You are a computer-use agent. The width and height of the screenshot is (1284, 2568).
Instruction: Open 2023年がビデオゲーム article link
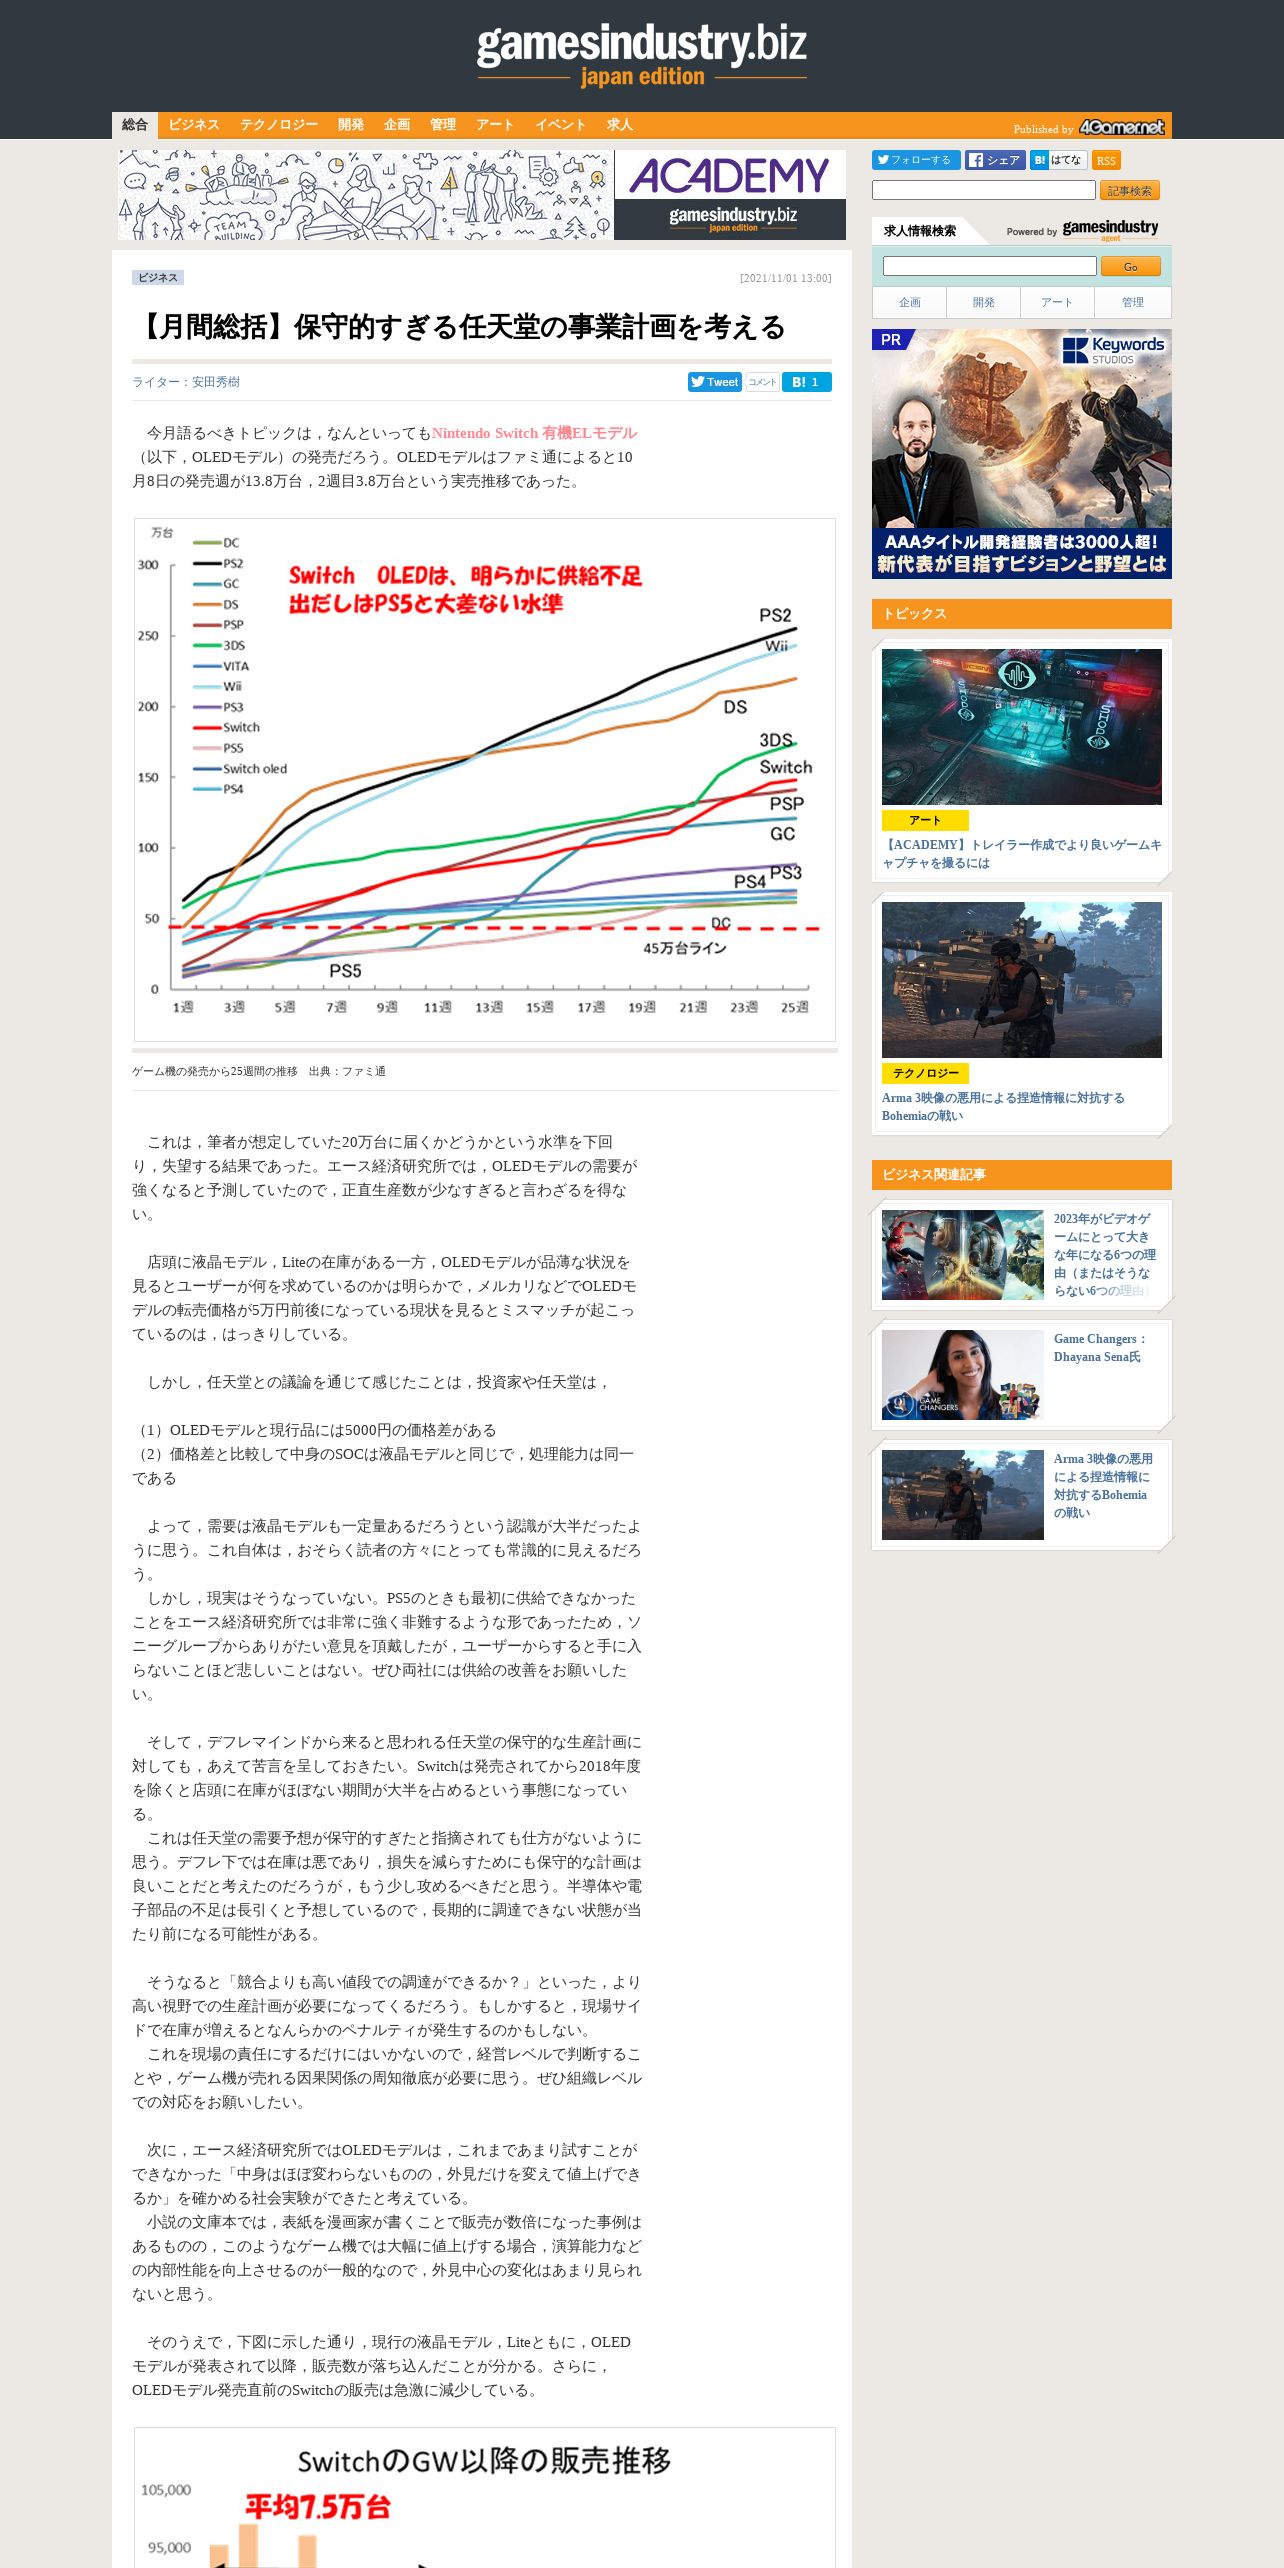1104,1254
